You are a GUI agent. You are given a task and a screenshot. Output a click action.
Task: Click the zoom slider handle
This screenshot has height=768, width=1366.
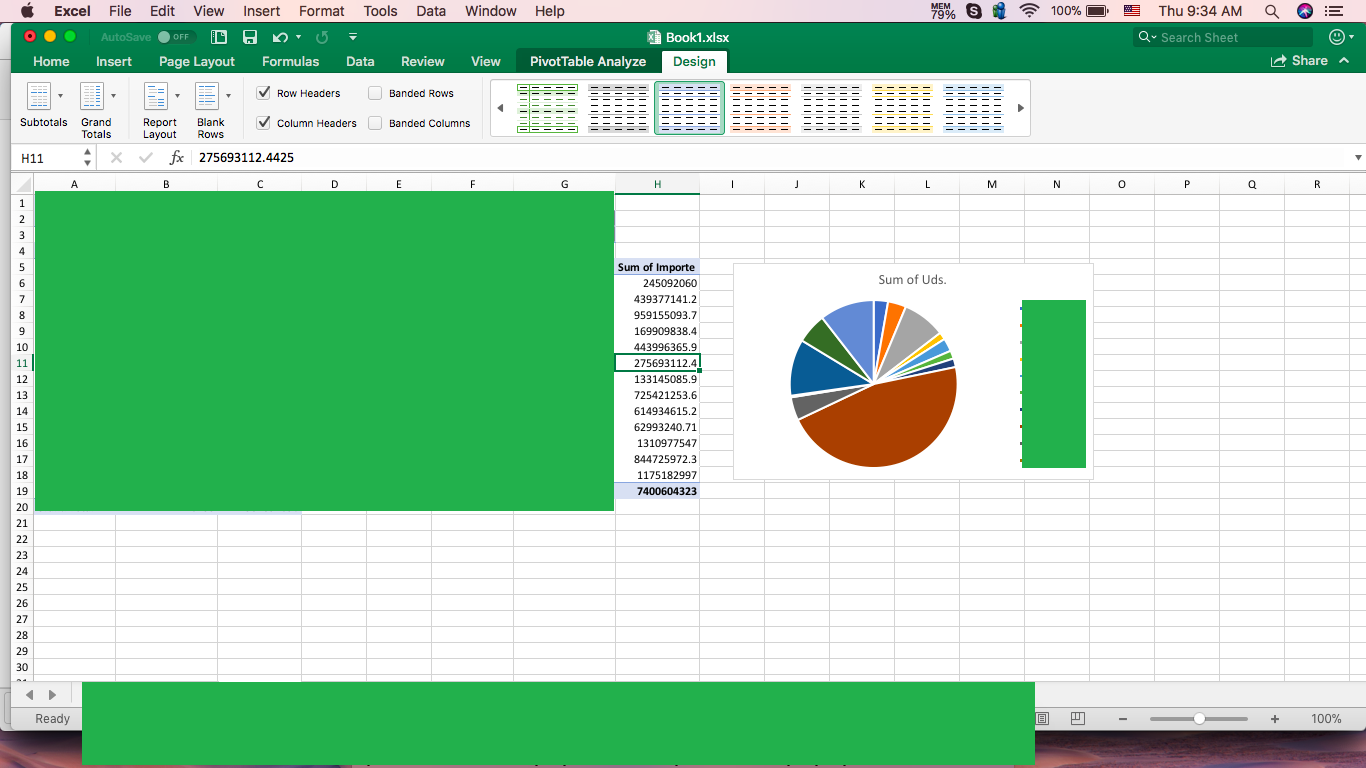(1199, 719)
